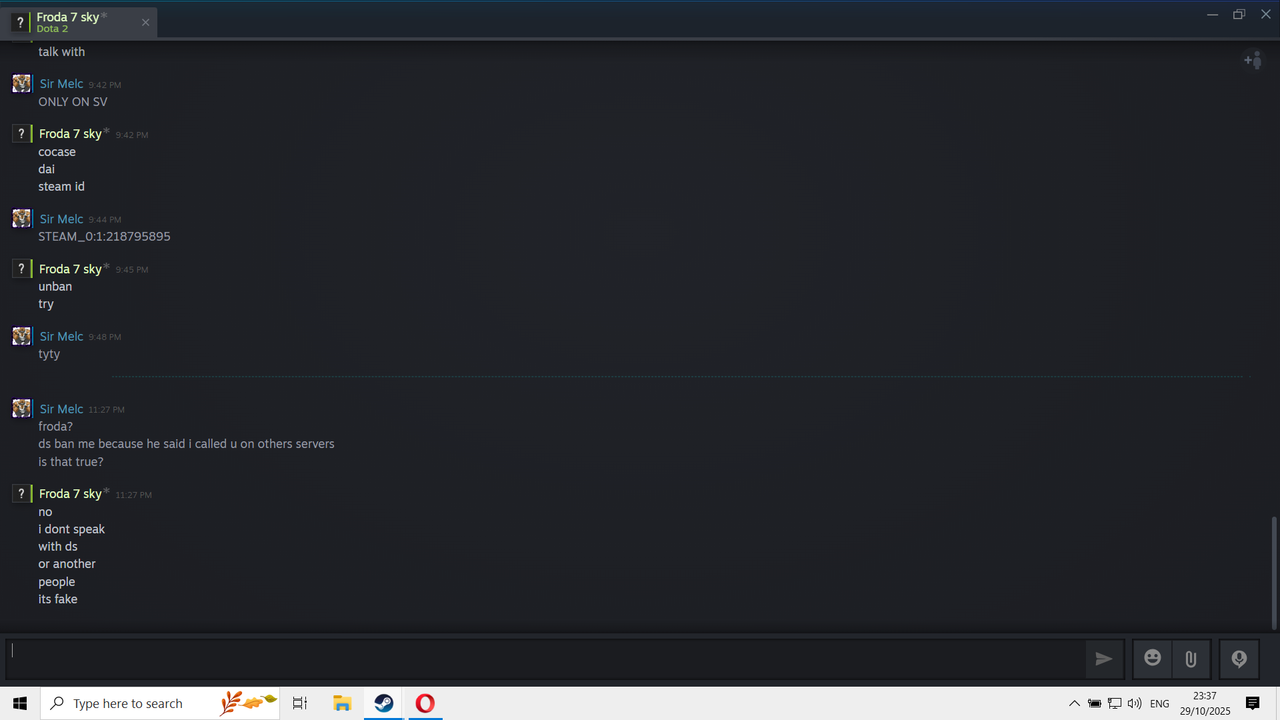Image resolution: width=1280 pixels, height=720 pixels.
Task: Open Sir Melc avatar at 9:42 PM
Action: (21, 83)
